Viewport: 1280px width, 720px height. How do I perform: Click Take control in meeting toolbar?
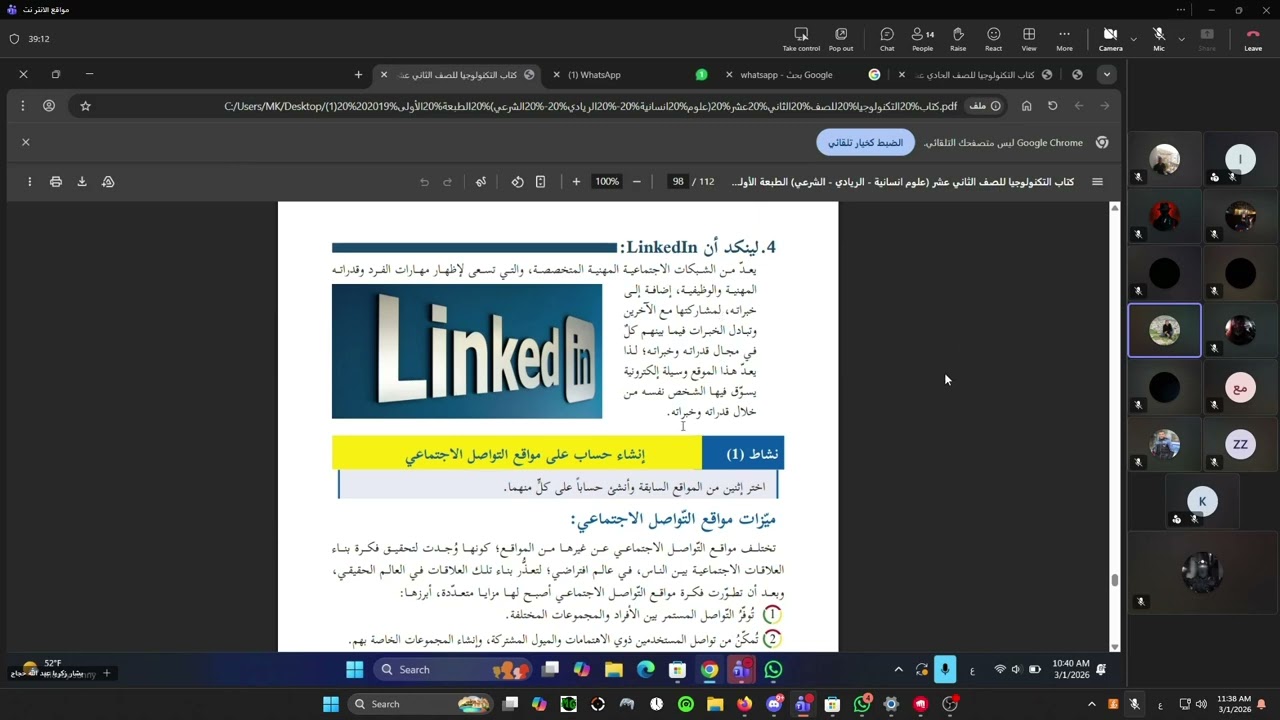[801, 39]
